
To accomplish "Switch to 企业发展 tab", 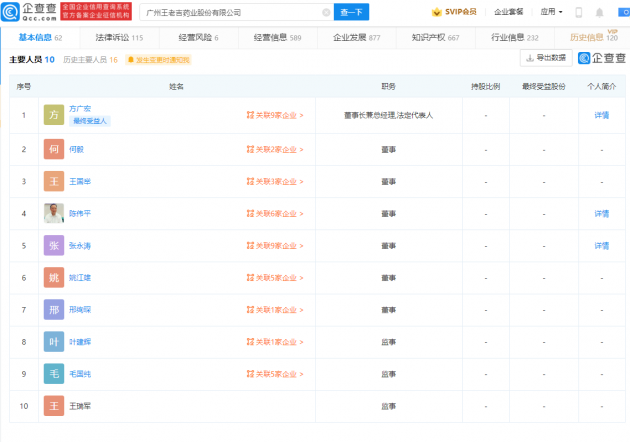I will pyautogui.click(x=356, y=37).
